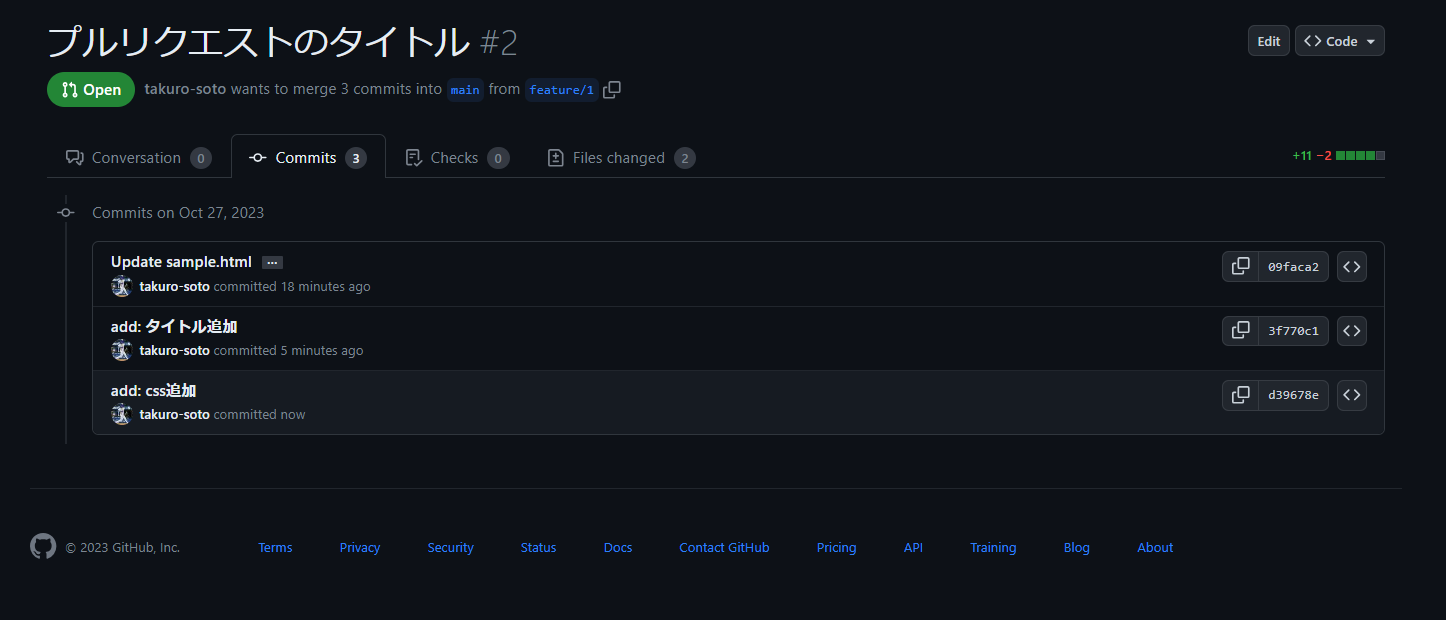Copy the feature/1 branch name icon
Viewport: 1446px width, 620px height.
point(611,89)
